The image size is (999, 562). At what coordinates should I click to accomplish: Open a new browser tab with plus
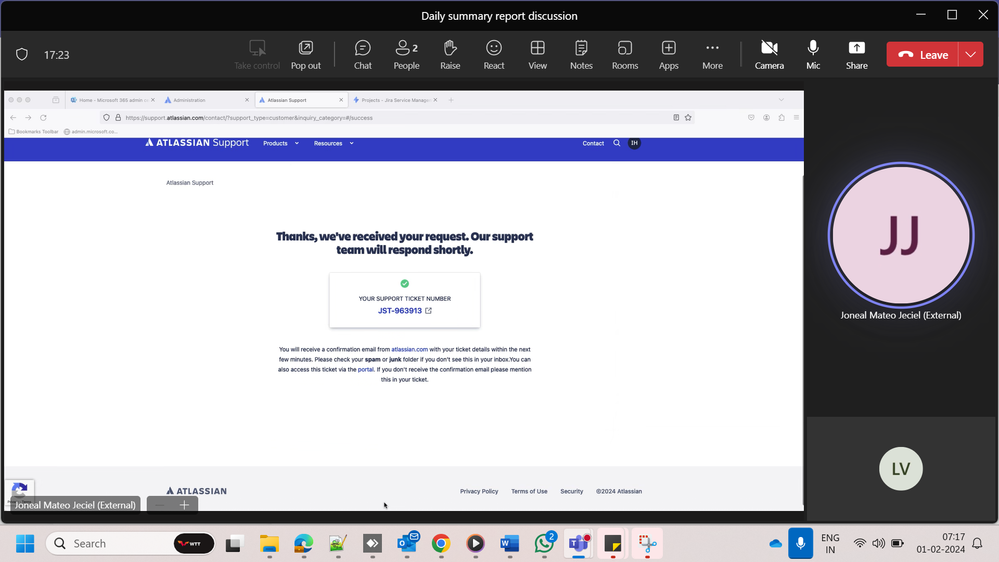tap(450, 100)
